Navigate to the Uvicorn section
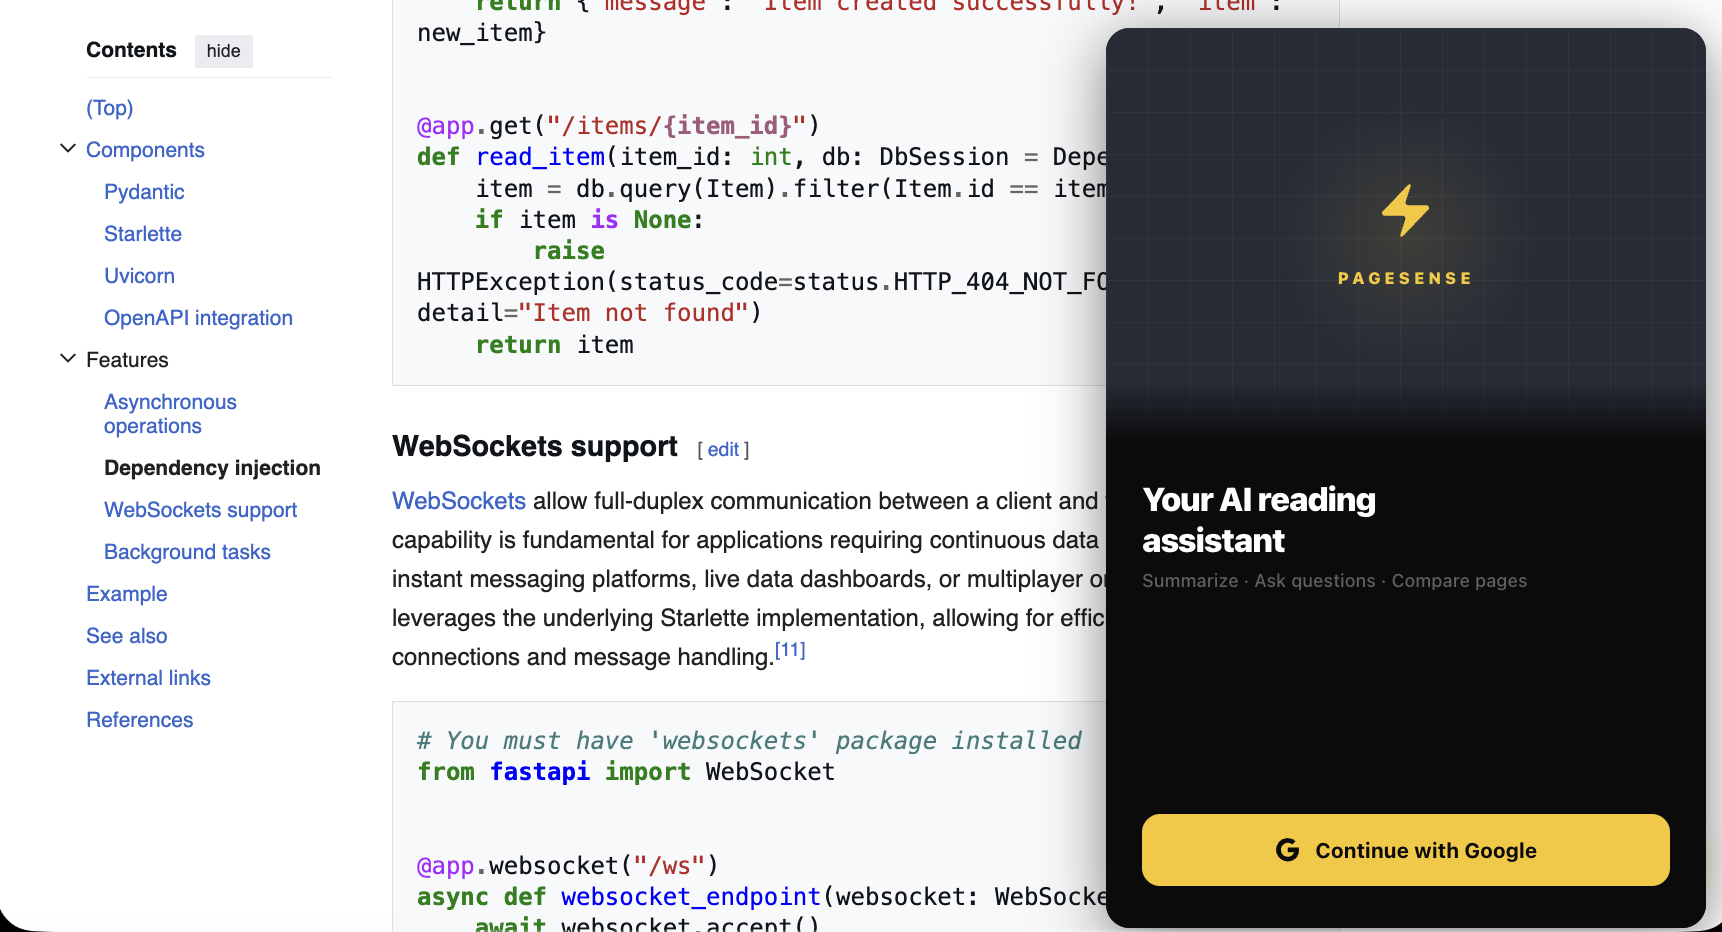 pos(139,276)
